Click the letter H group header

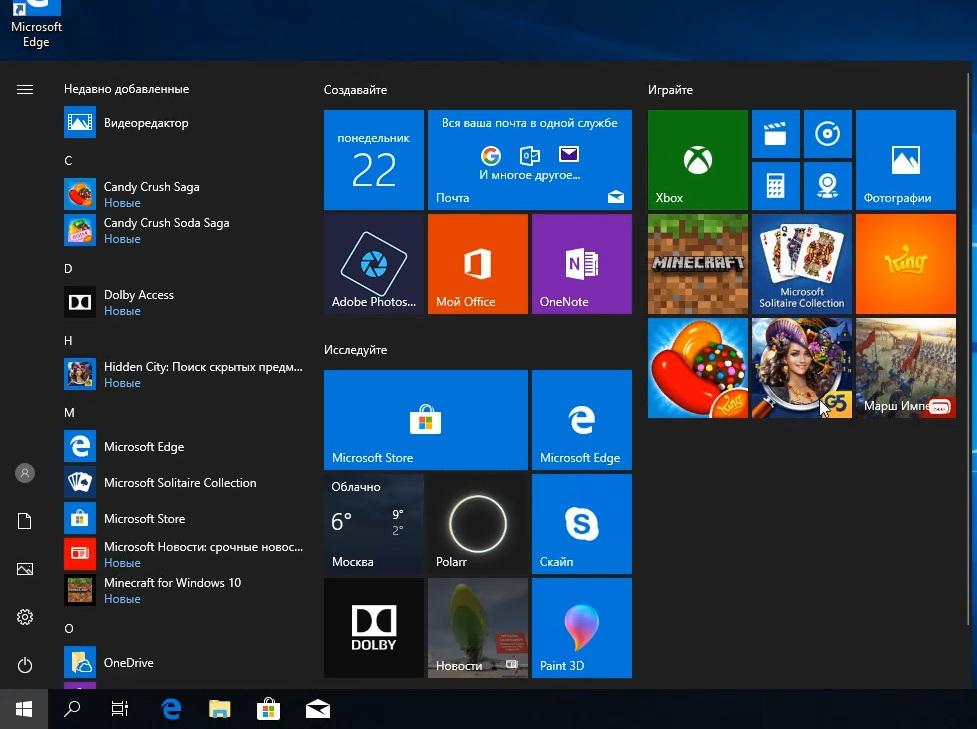68,341
